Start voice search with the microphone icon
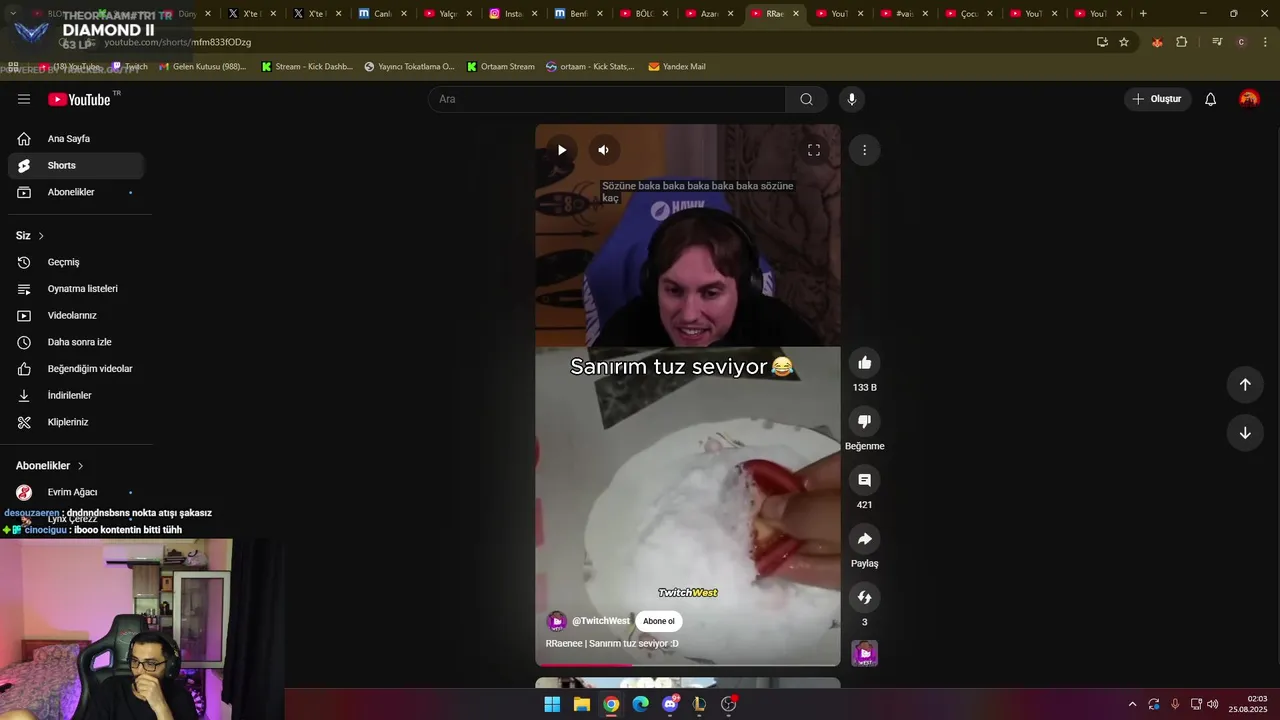Viewport: 1280px width, 720px height. click(852, 99)
